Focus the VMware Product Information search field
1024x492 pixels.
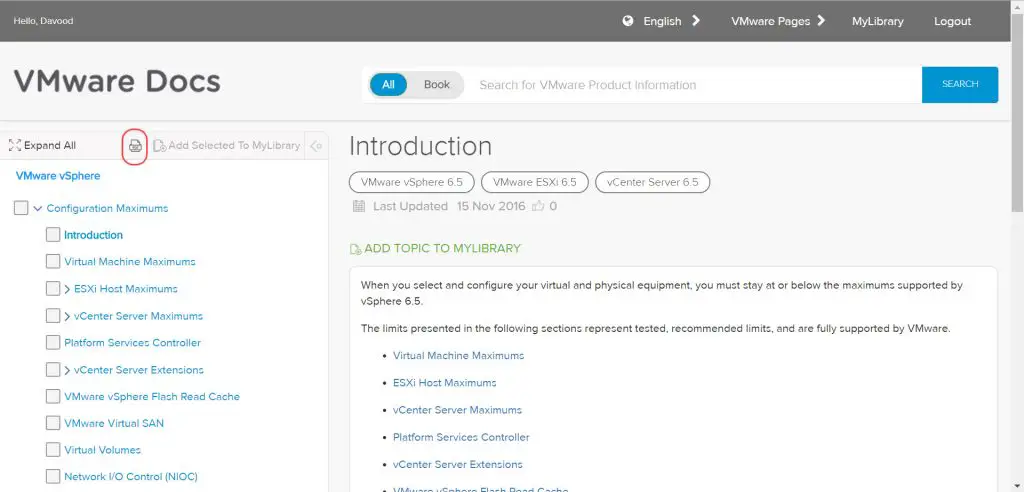click(x=690, y=85)
